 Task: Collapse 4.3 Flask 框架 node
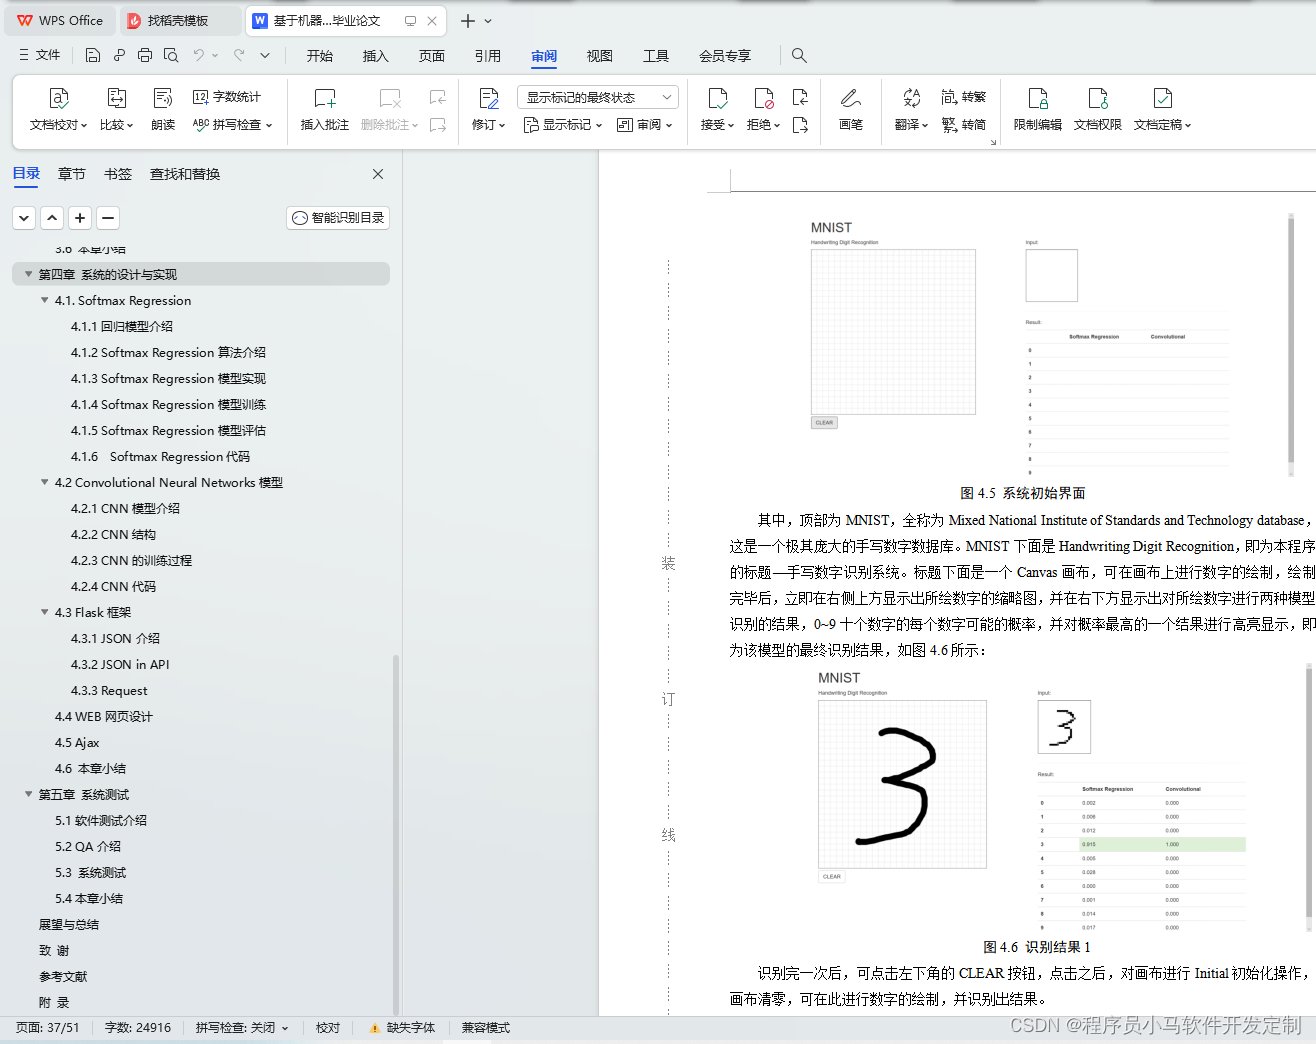tap(44, 612)
